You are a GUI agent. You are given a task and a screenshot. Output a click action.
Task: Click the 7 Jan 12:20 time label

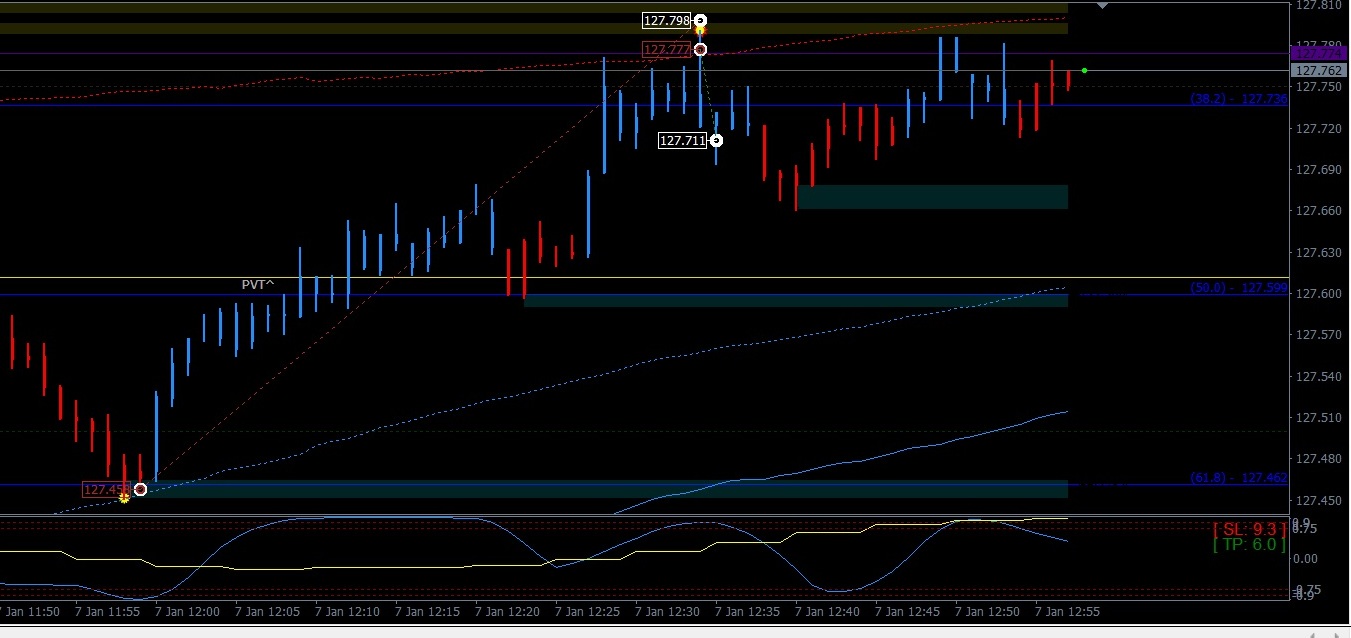click(x=507, y=610)
